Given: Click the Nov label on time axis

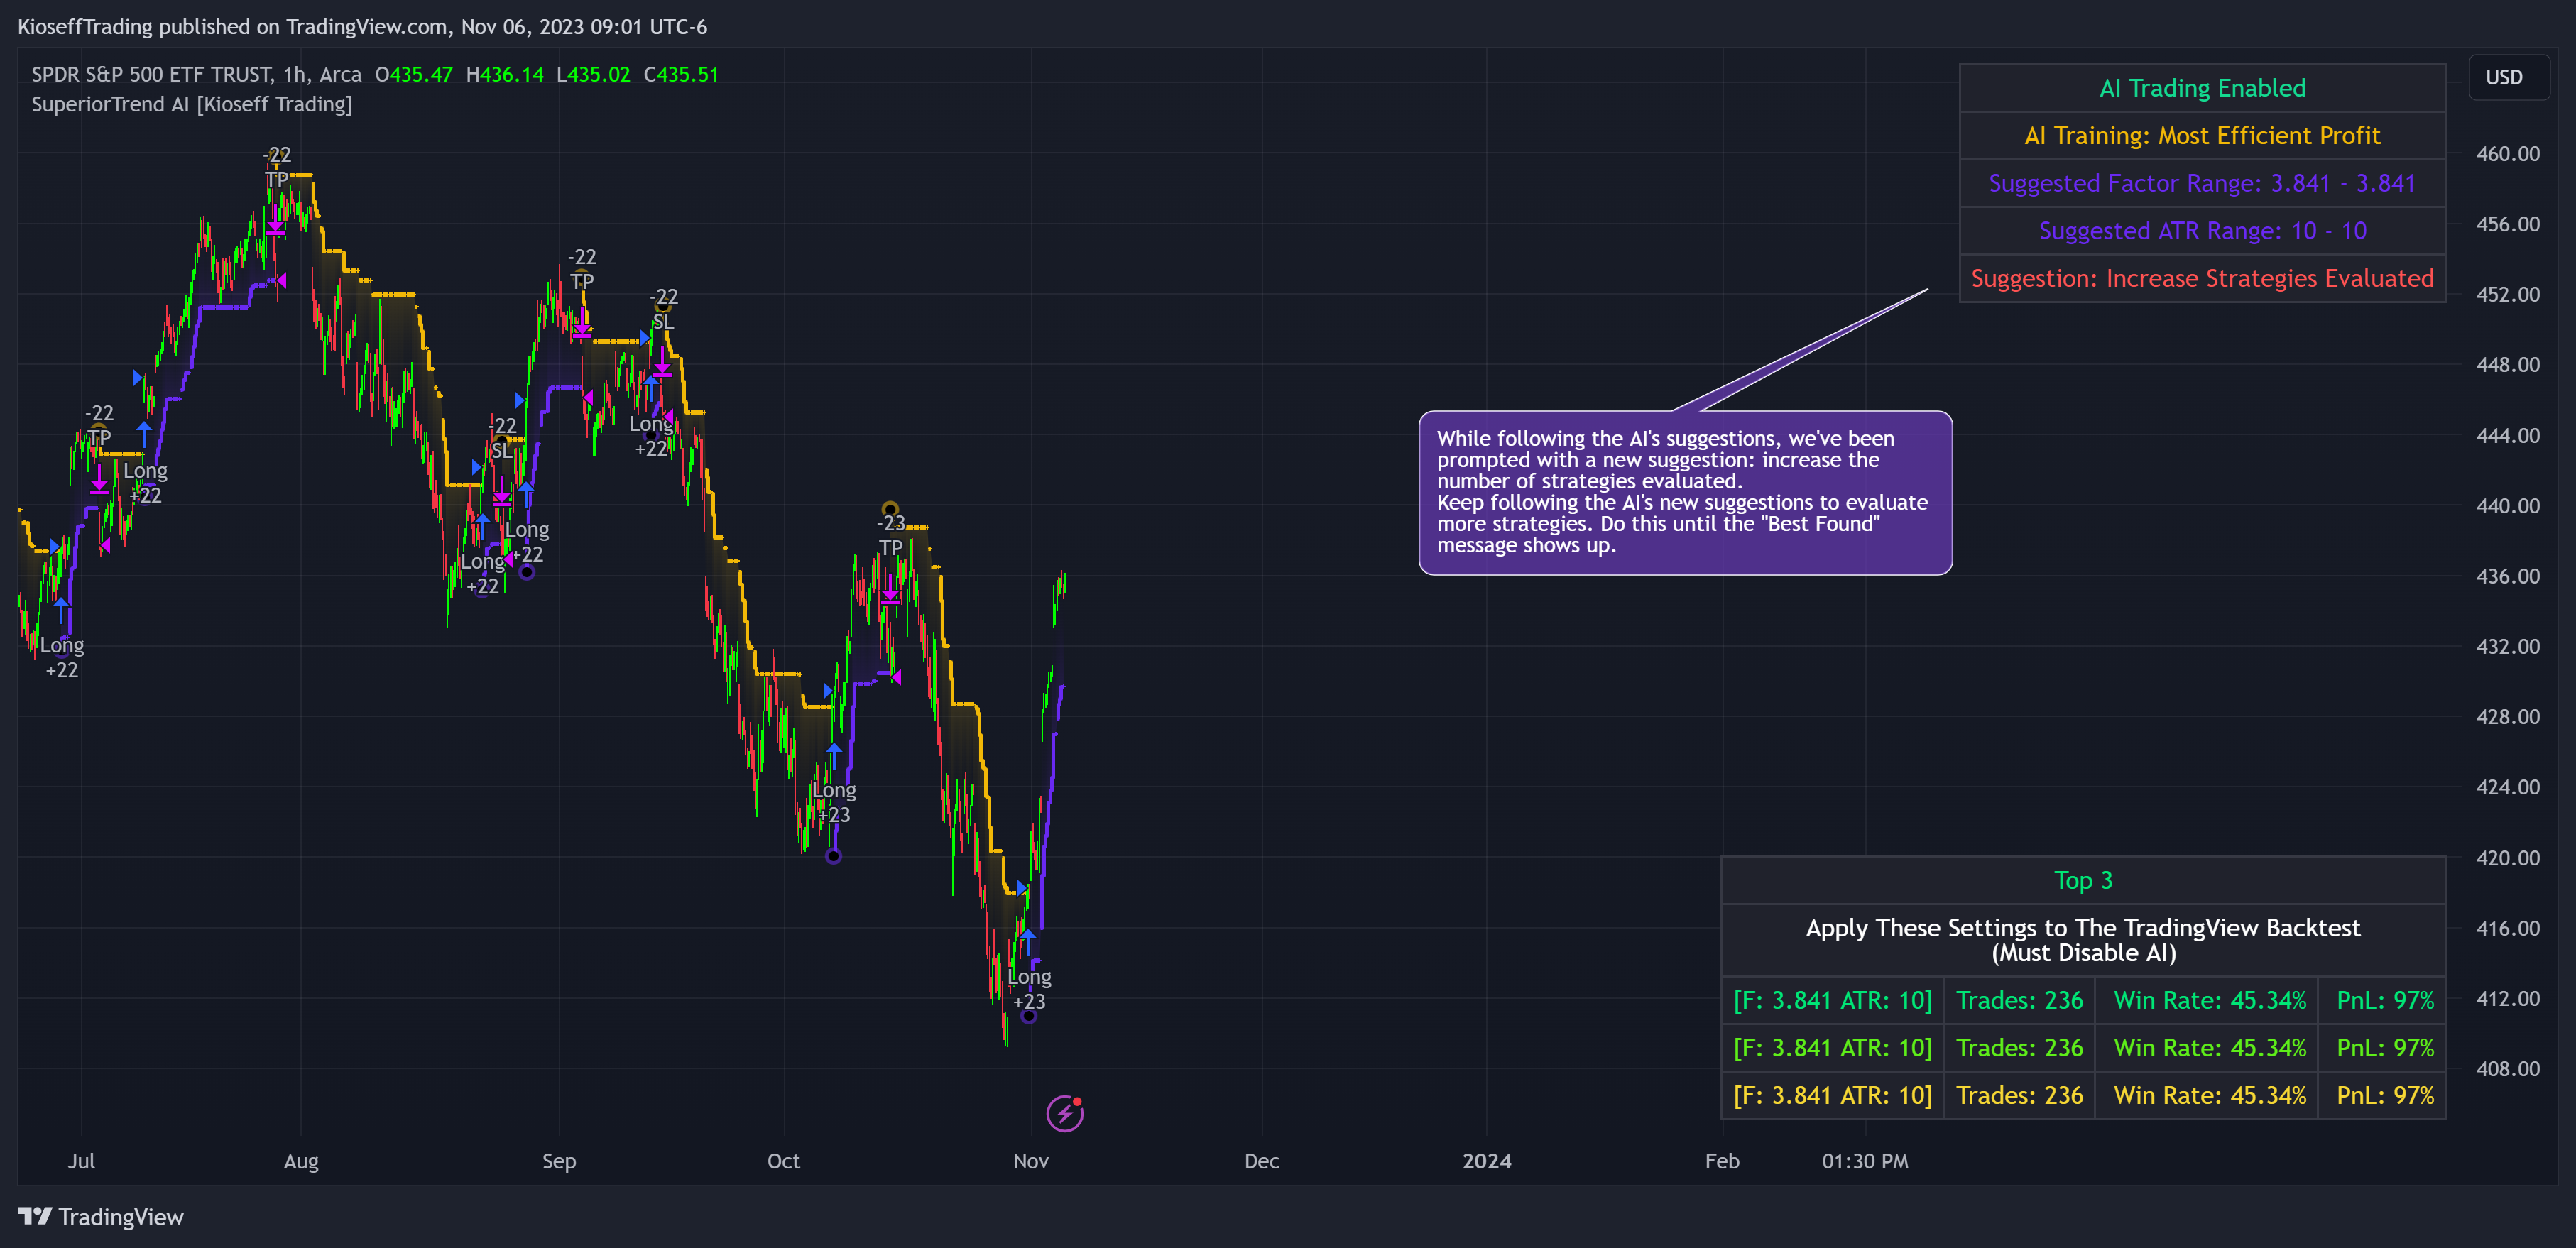Looking at the screenshot, I should [1030, 1161].
